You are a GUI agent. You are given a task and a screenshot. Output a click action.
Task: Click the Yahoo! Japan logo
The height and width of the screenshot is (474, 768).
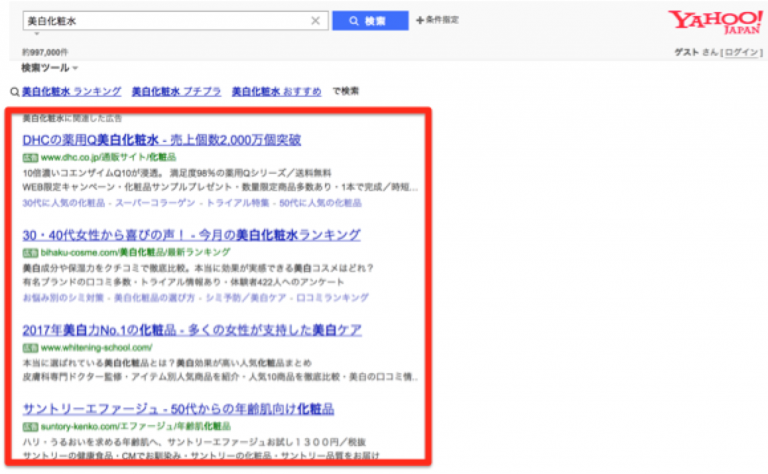point(715,22)
